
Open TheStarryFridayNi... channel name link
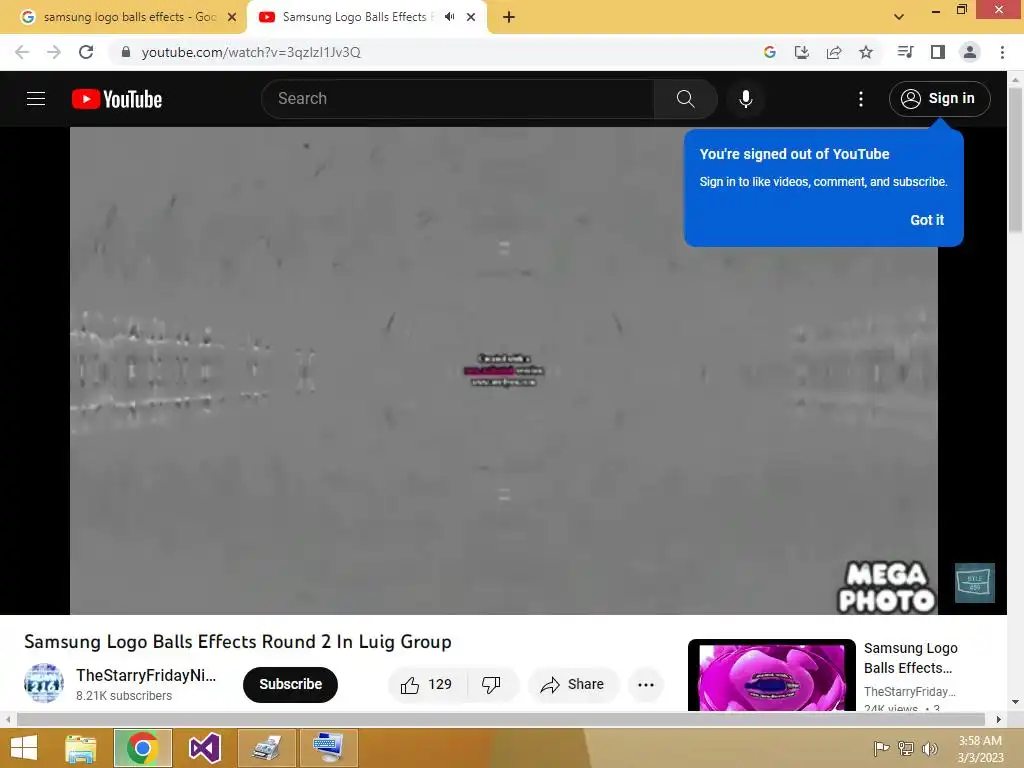146,675
